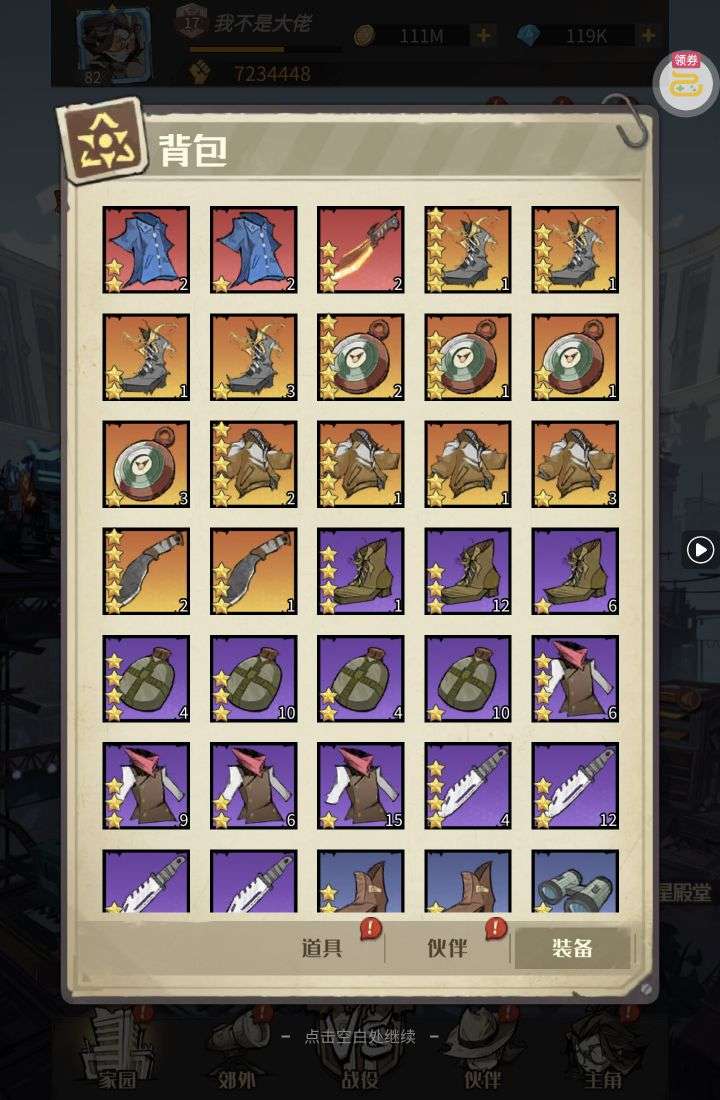Select the serrated combat knife with count 12
The width and height of the screenshot is (720, 1100).
tap(575, 786)
